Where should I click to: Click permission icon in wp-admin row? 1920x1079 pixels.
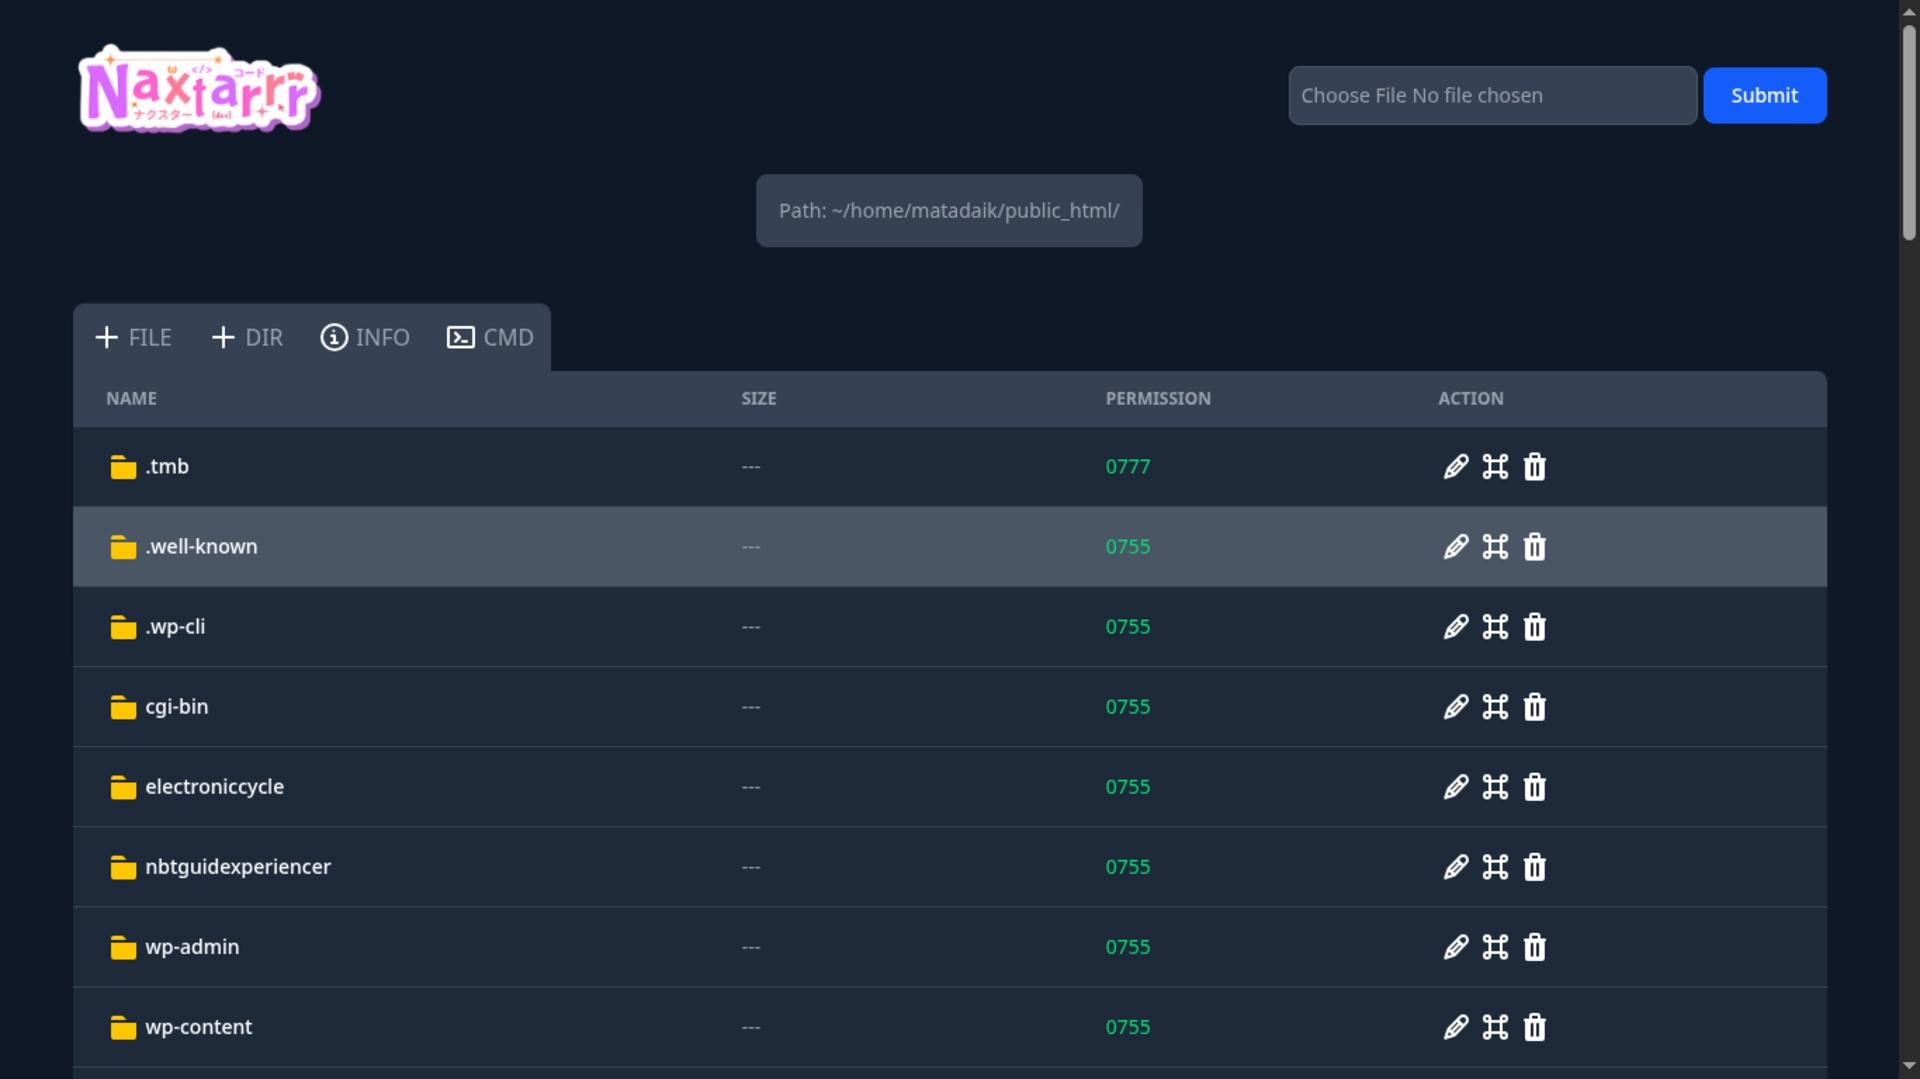pyautogui.click(x=1495, y=947)
